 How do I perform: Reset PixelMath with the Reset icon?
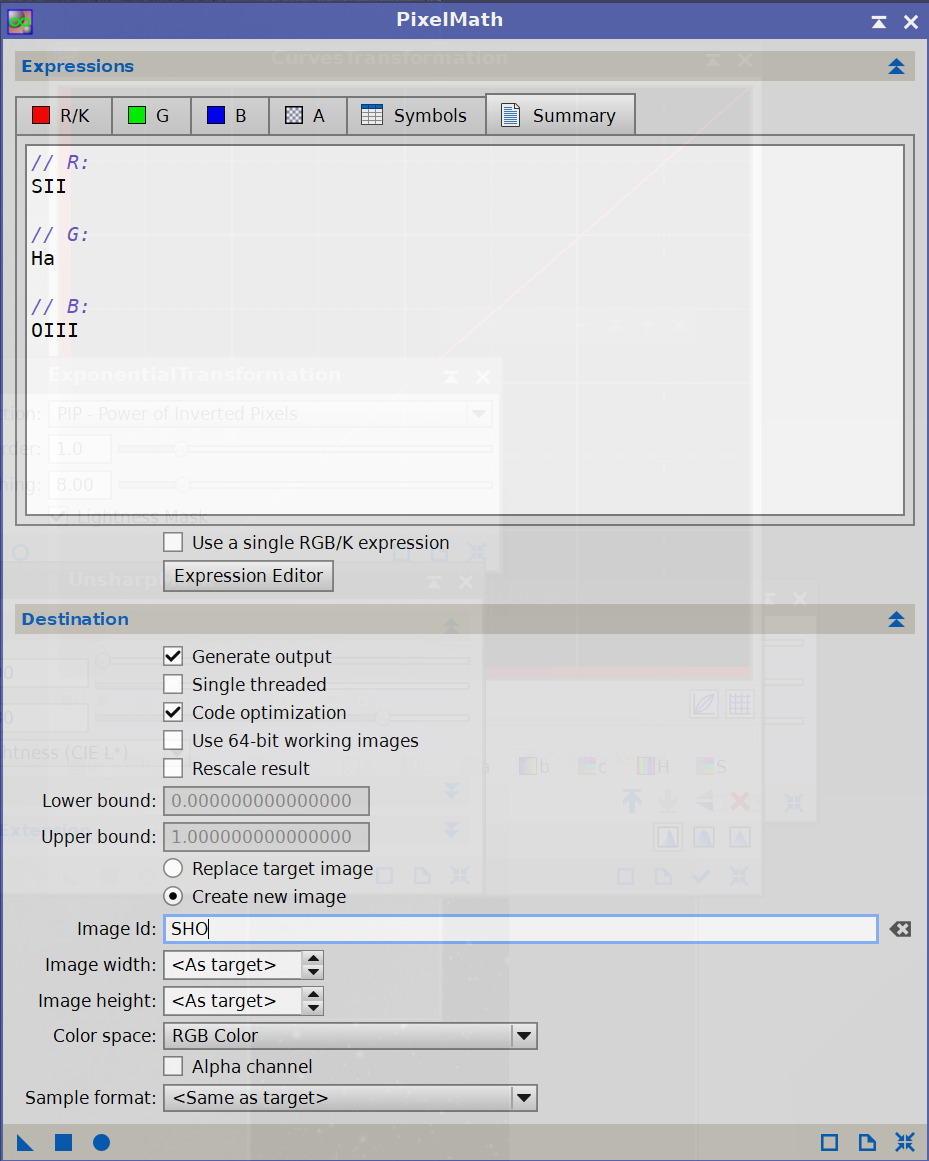(x=905, y=1142)
